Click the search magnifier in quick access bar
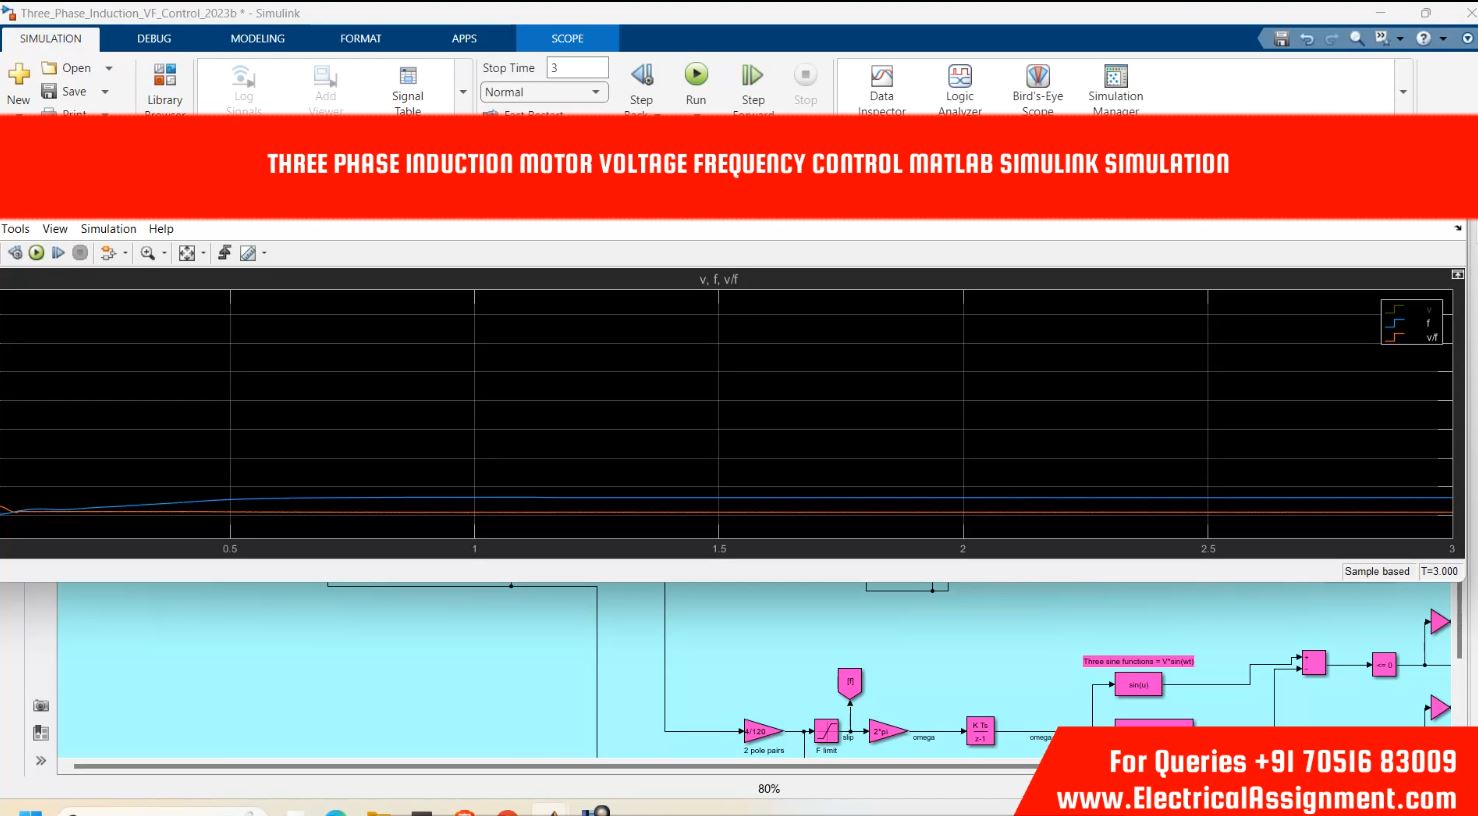 [x=1356, y=38]
